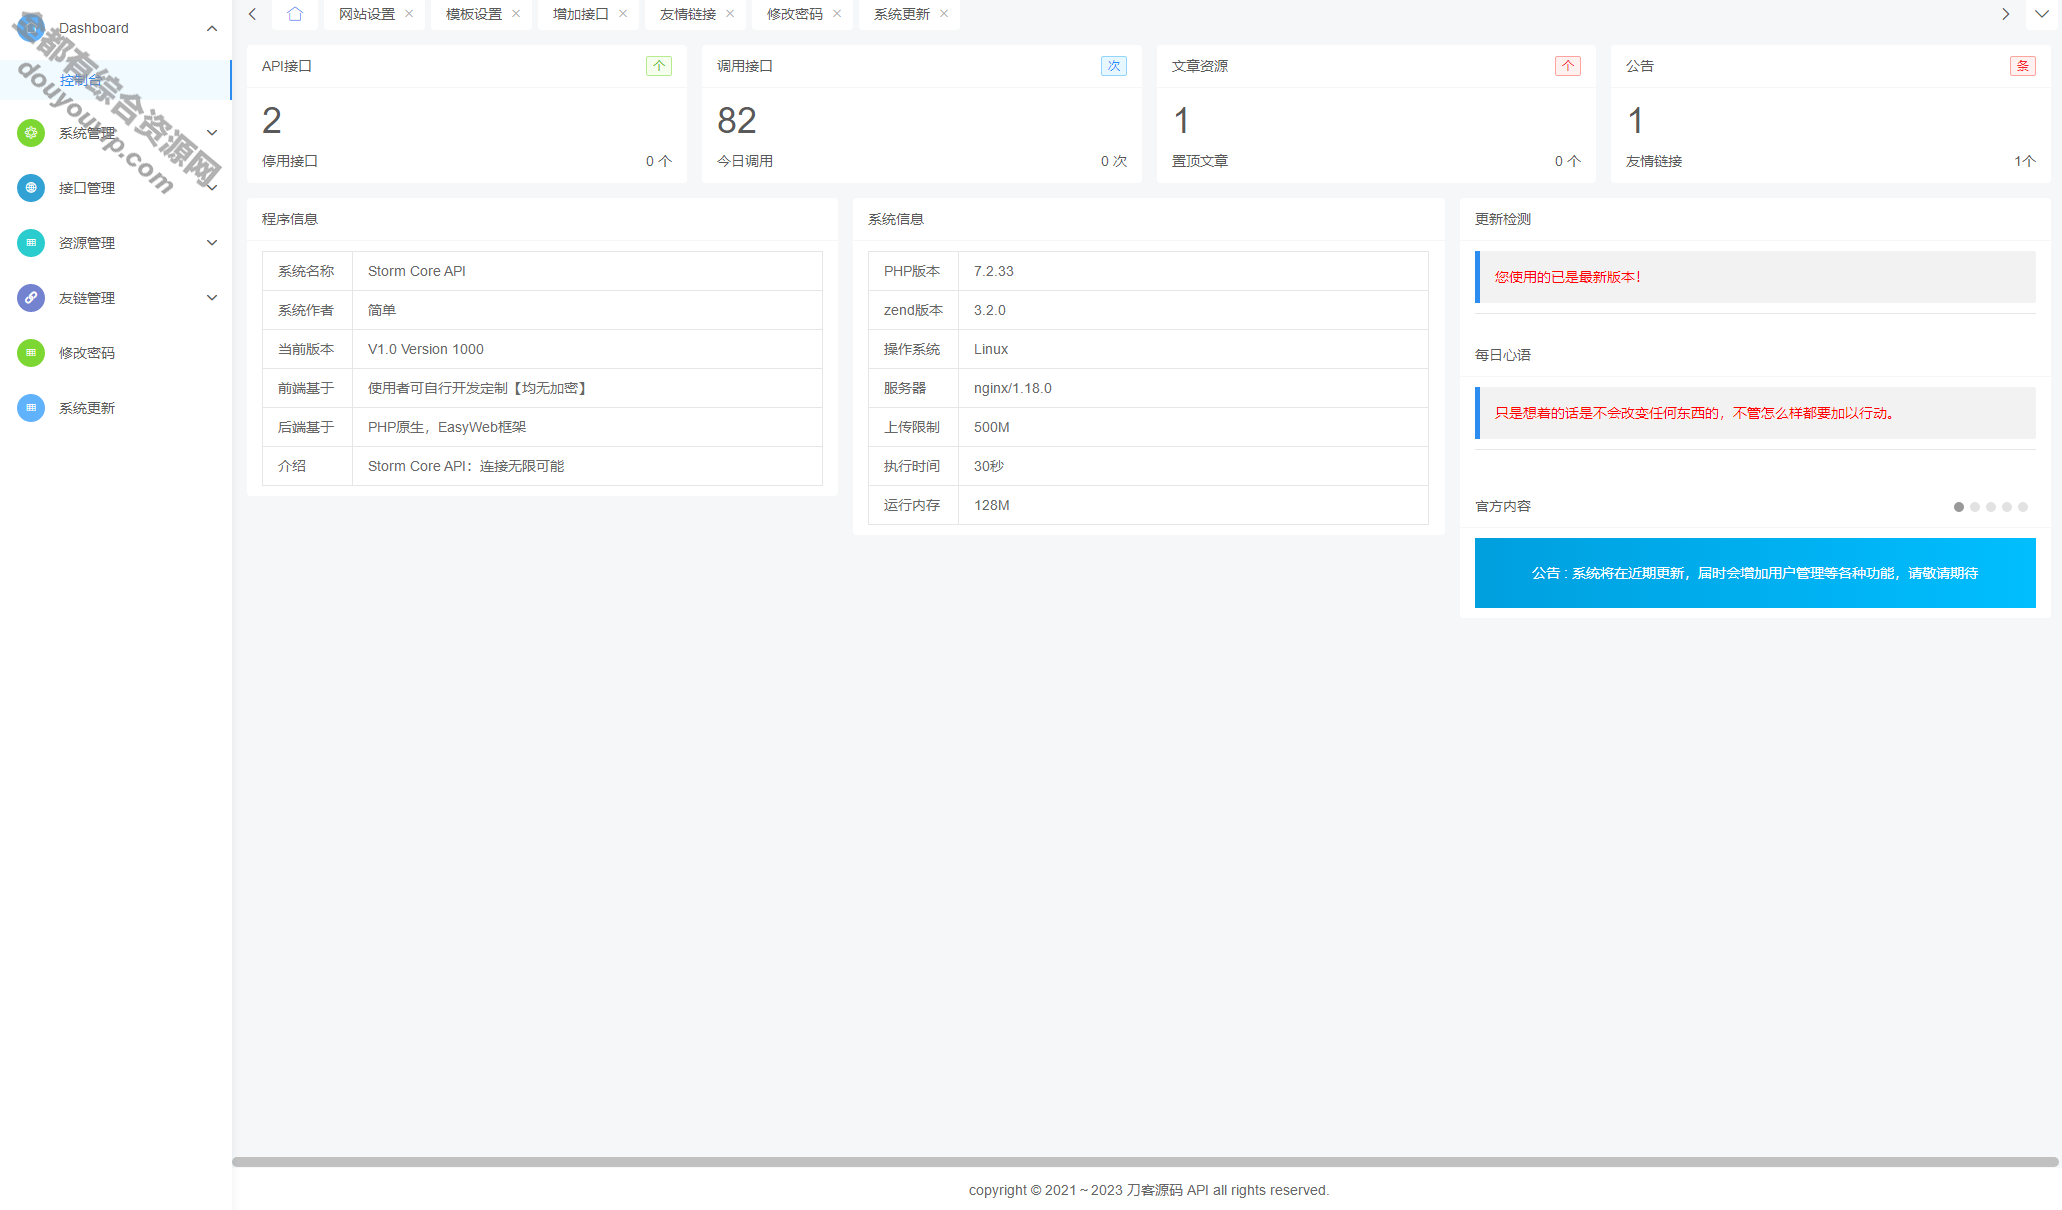Select the second carousel indicator dot
The image size is (2062, 1210).
click(1975, 507)
